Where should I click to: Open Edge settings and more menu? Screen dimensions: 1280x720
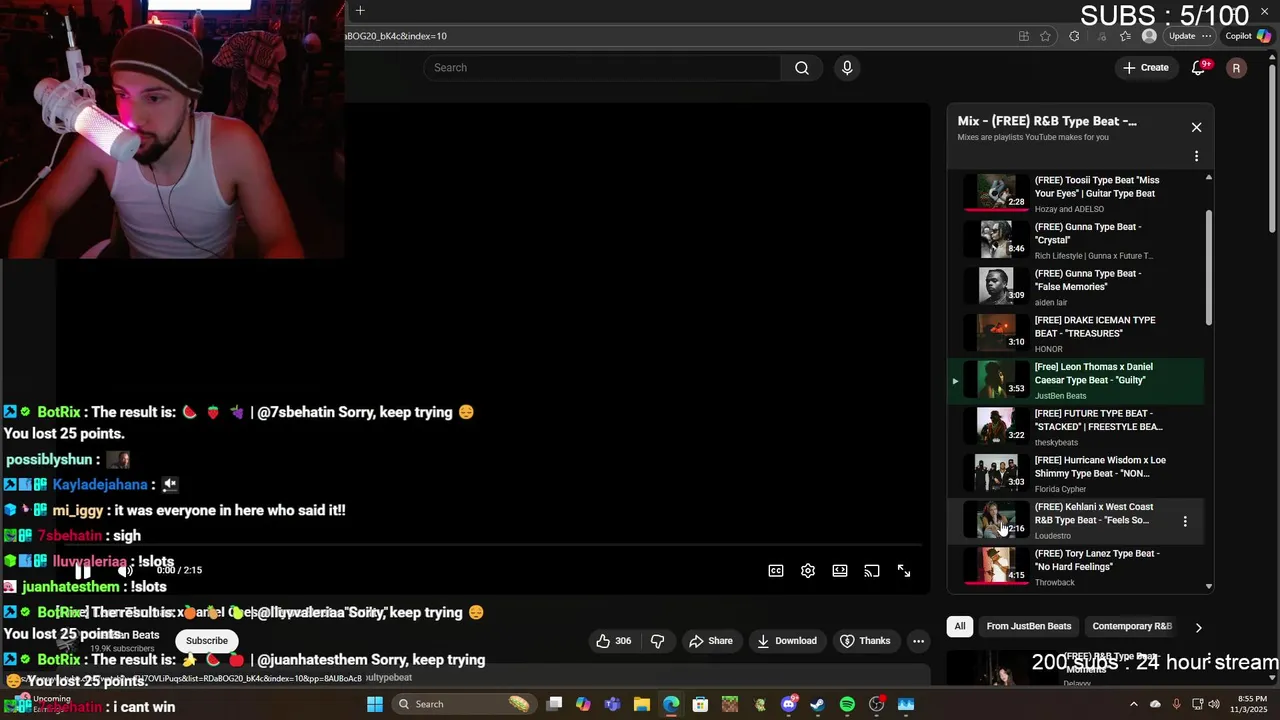click(x=1207, y=36)
